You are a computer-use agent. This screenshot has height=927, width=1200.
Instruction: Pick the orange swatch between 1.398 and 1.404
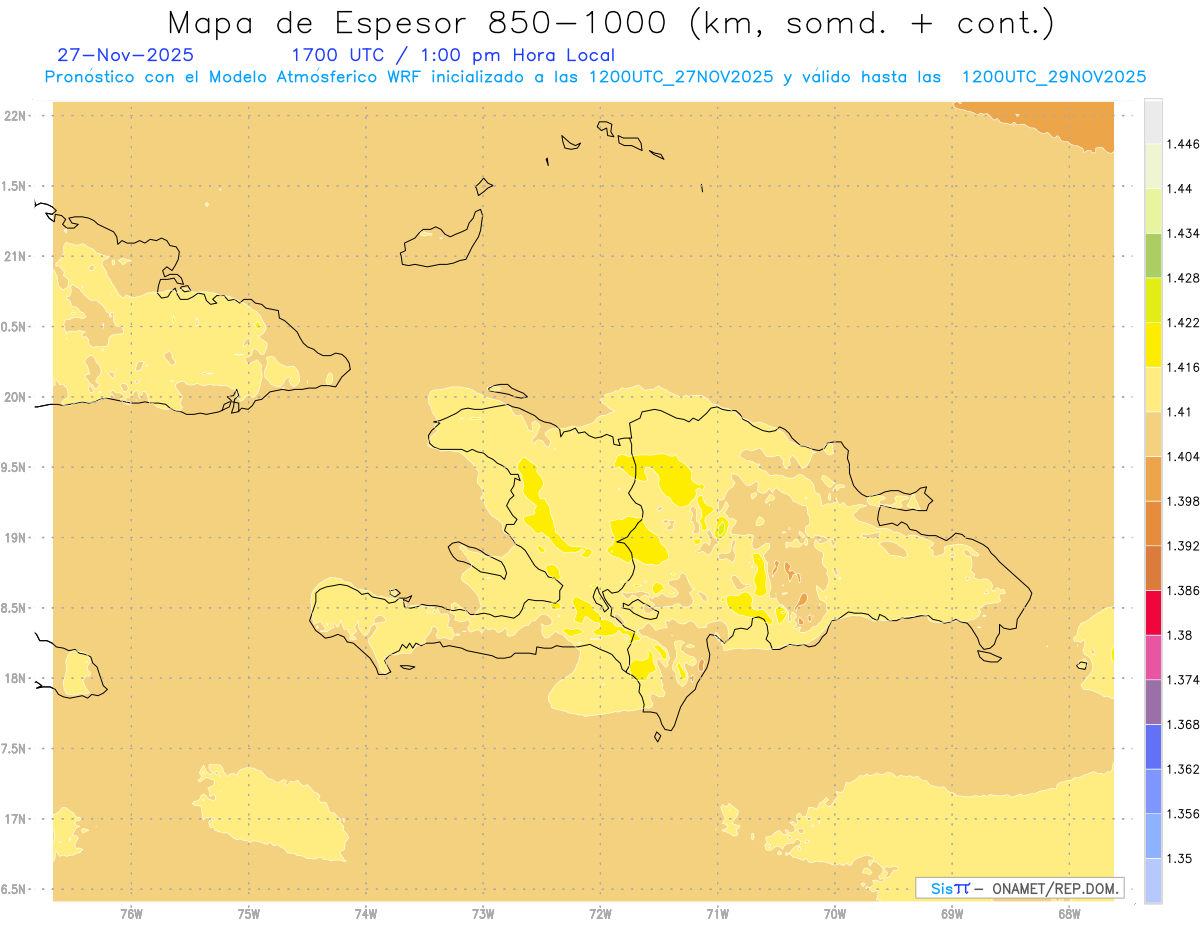pyautogui.click(x=1153, y=478)
